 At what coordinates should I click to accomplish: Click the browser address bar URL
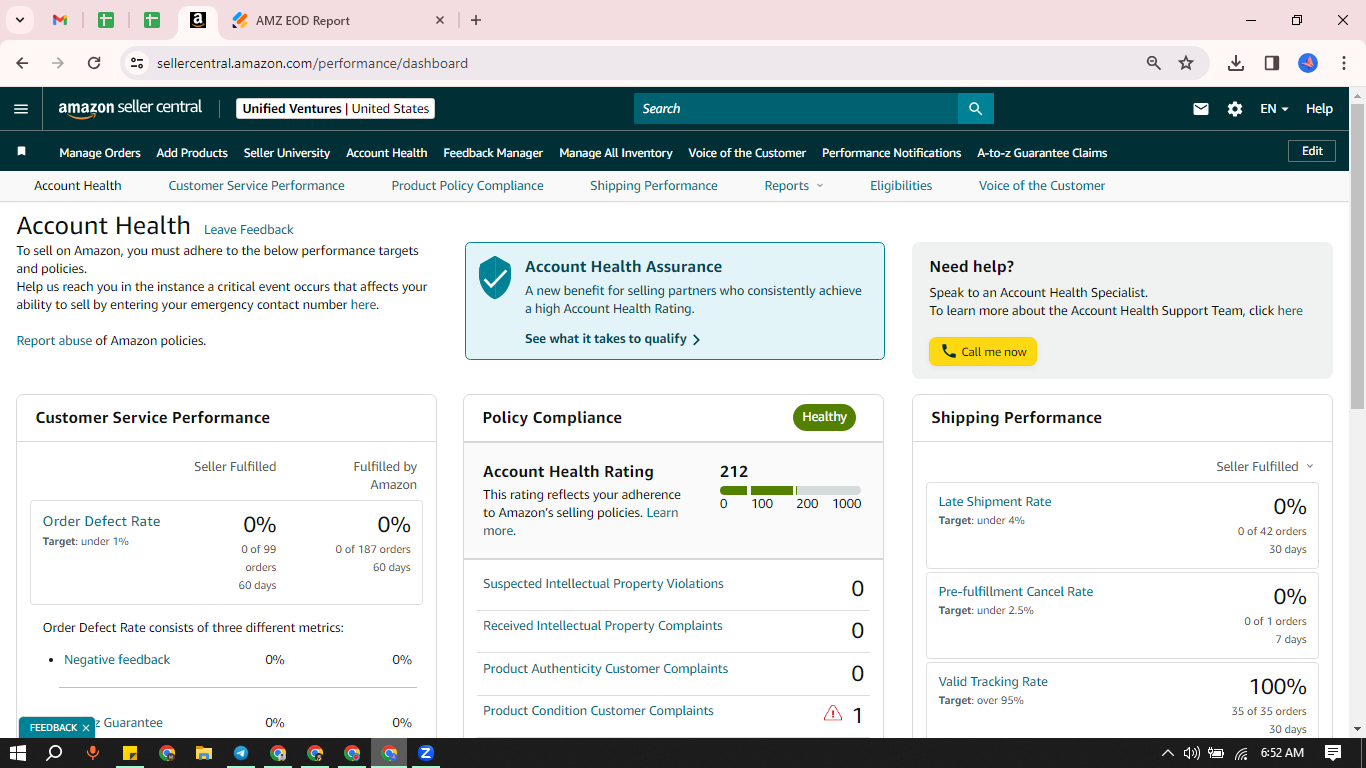tap(312, 63)
